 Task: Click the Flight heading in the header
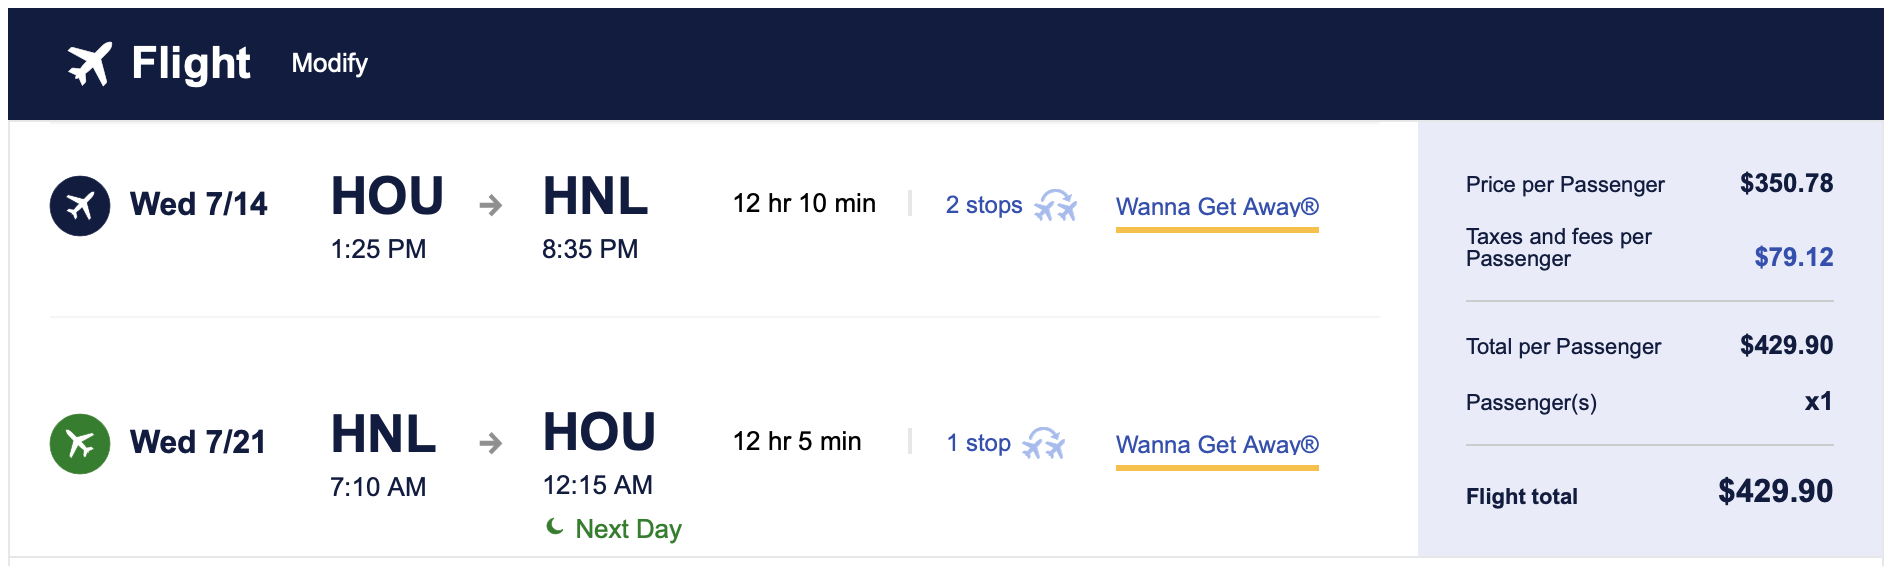click(x=191, y=64)
